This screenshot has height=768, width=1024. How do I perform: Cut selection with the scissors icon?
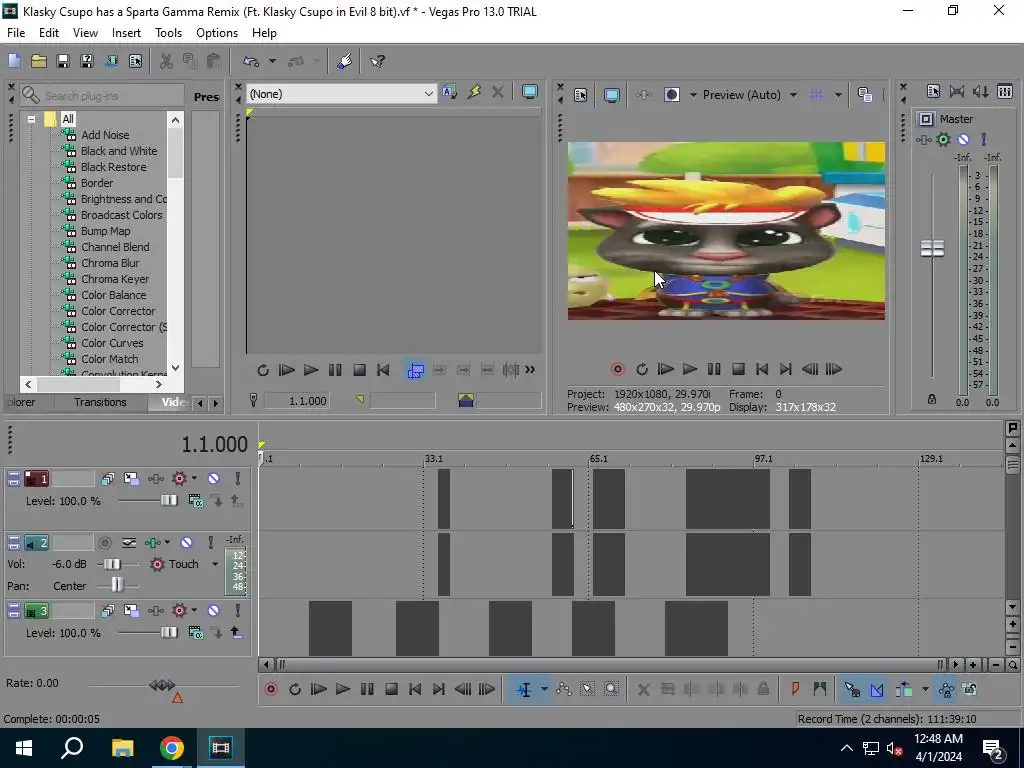click(166, 61)
